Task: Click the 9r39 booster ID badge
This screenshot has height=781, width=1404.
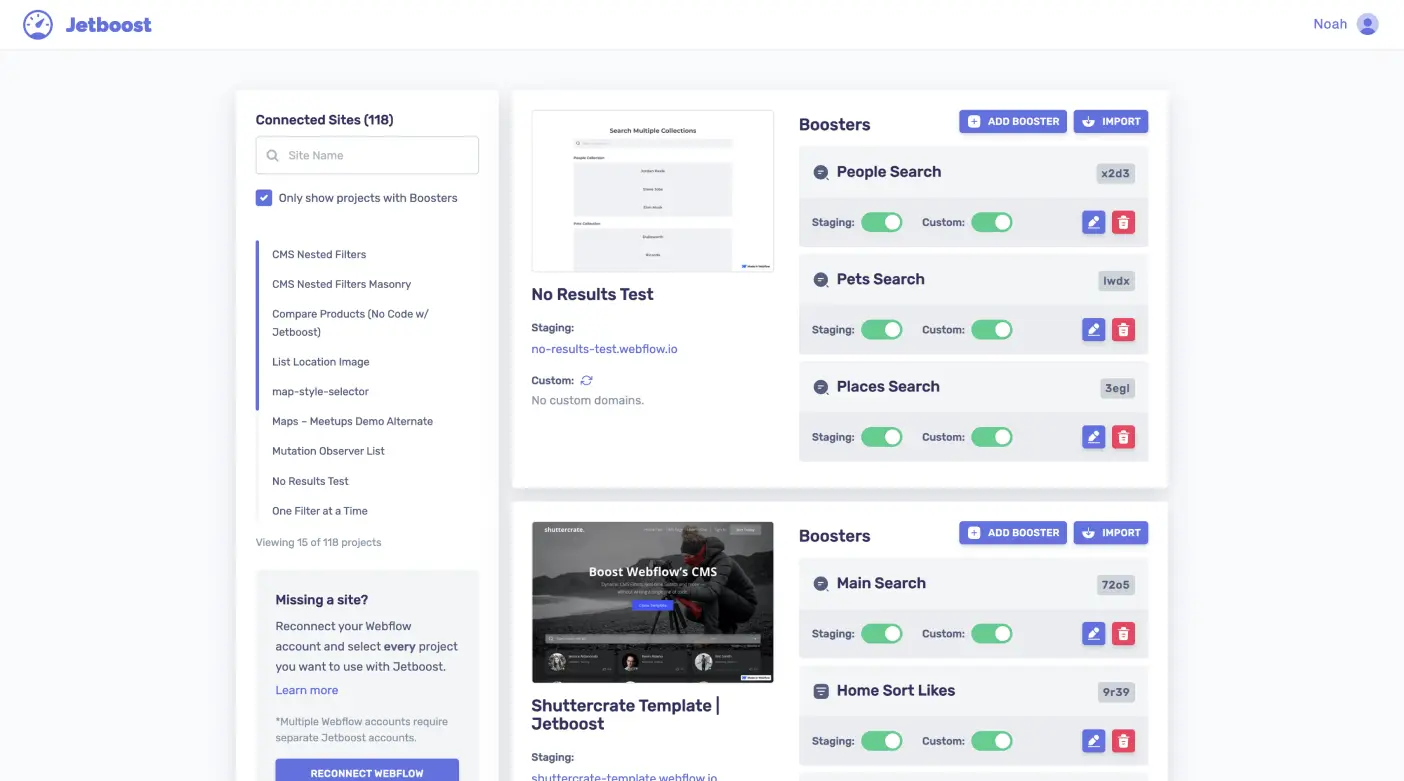Action: pyautogui.click(x=1116, y=692)
